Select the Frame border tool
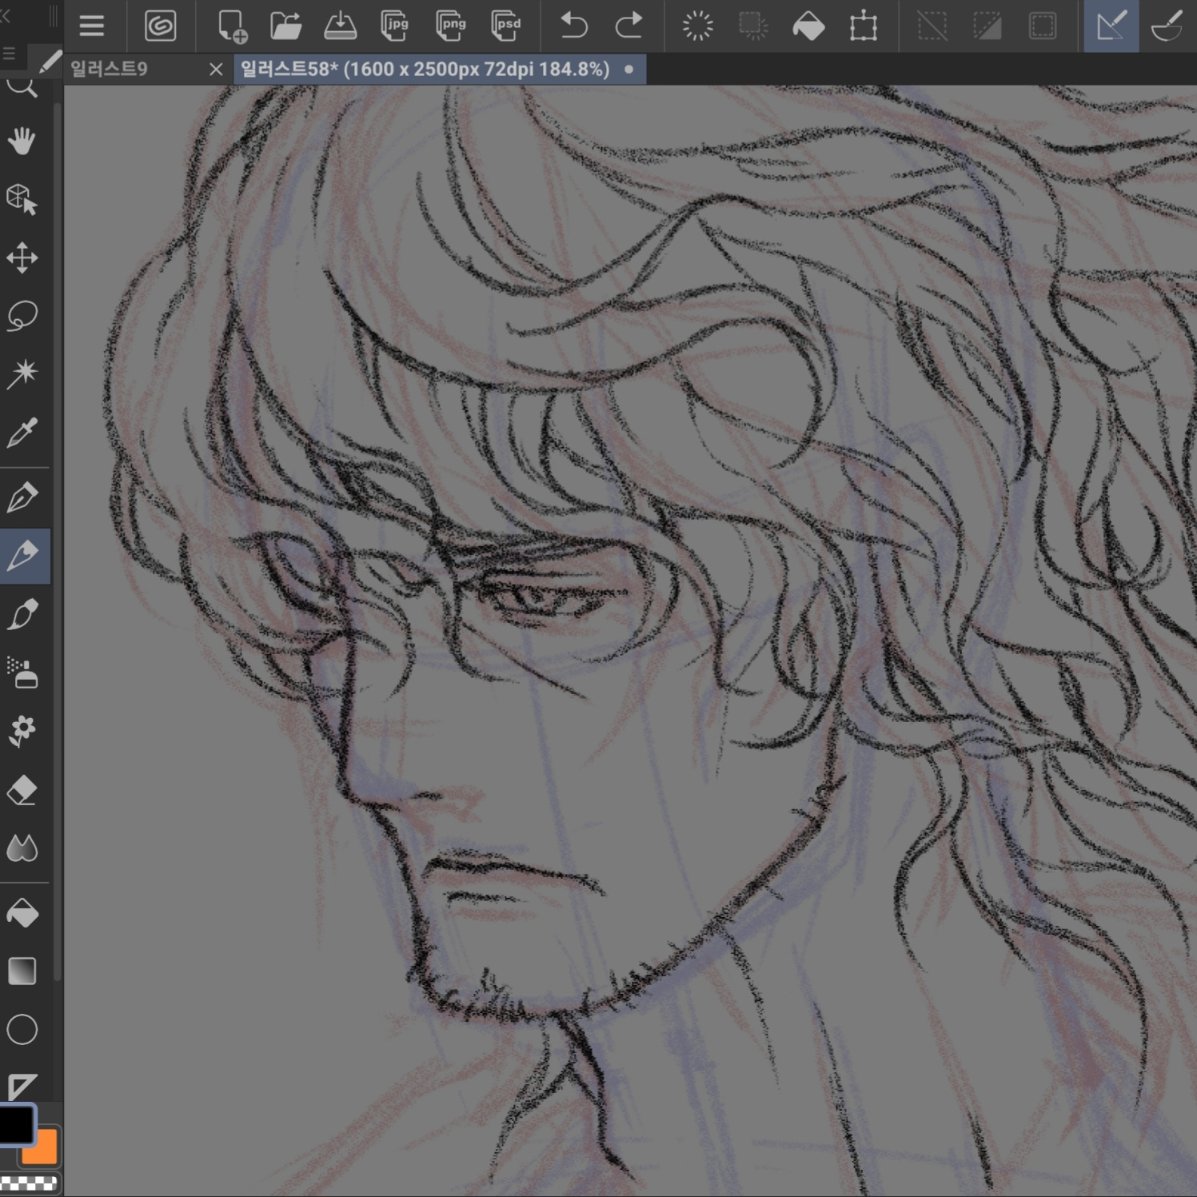 pos(22,1087)
